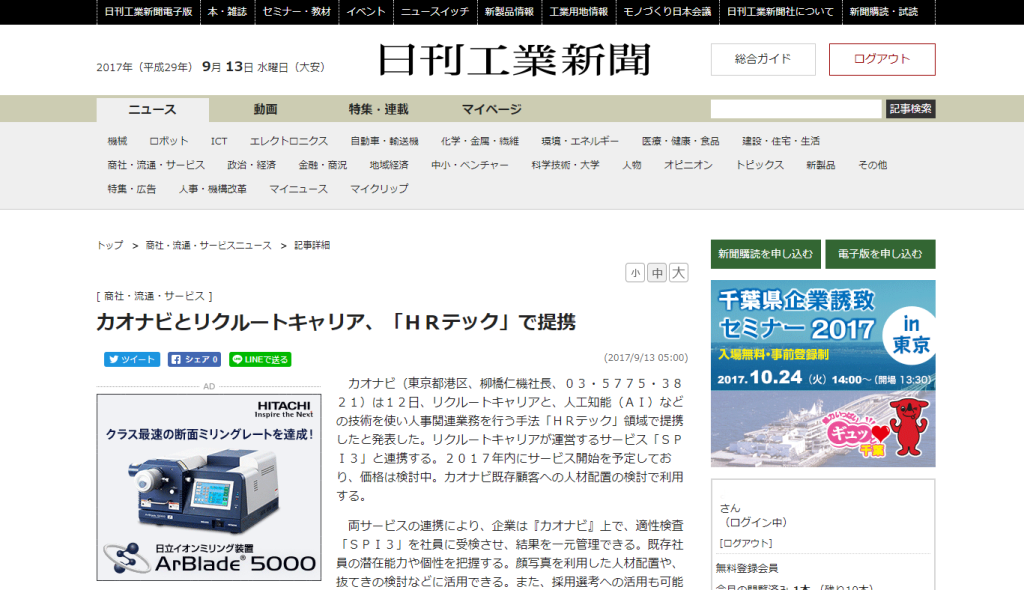Open 新製品情報 in the top bar
This screenshot has width=1024, height=590.
(509, 12)
